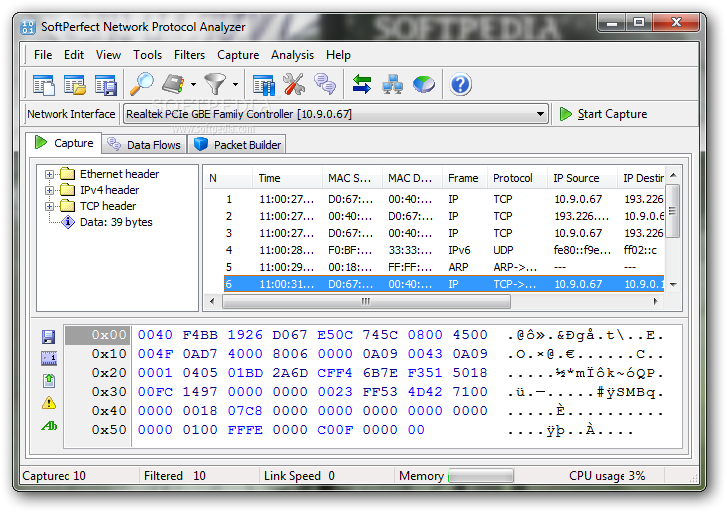
Task: Expand the Ethernet header node
Action: pos(49,174)
